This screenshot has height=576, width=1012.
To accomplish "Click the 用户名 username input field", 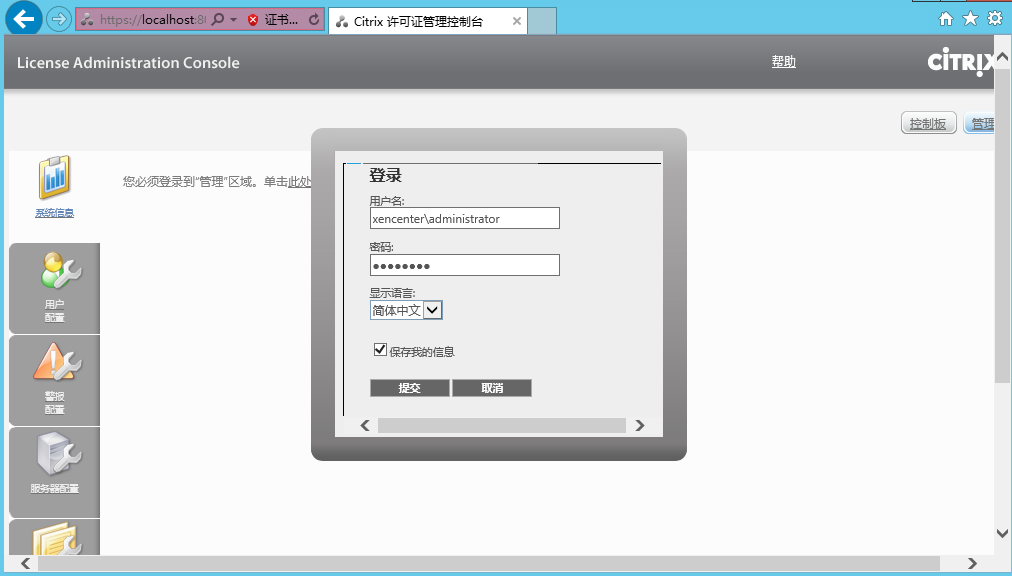I will click(x=465, y=218).
